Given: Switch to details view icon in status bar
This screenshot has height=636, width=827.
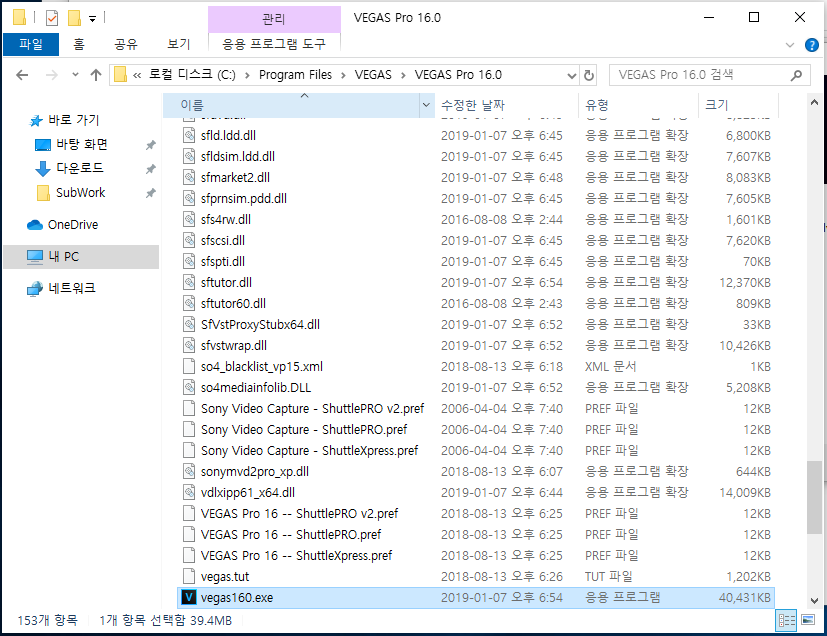Looking at the screenshot, I should pyautogui.click(x=786, y=620).
